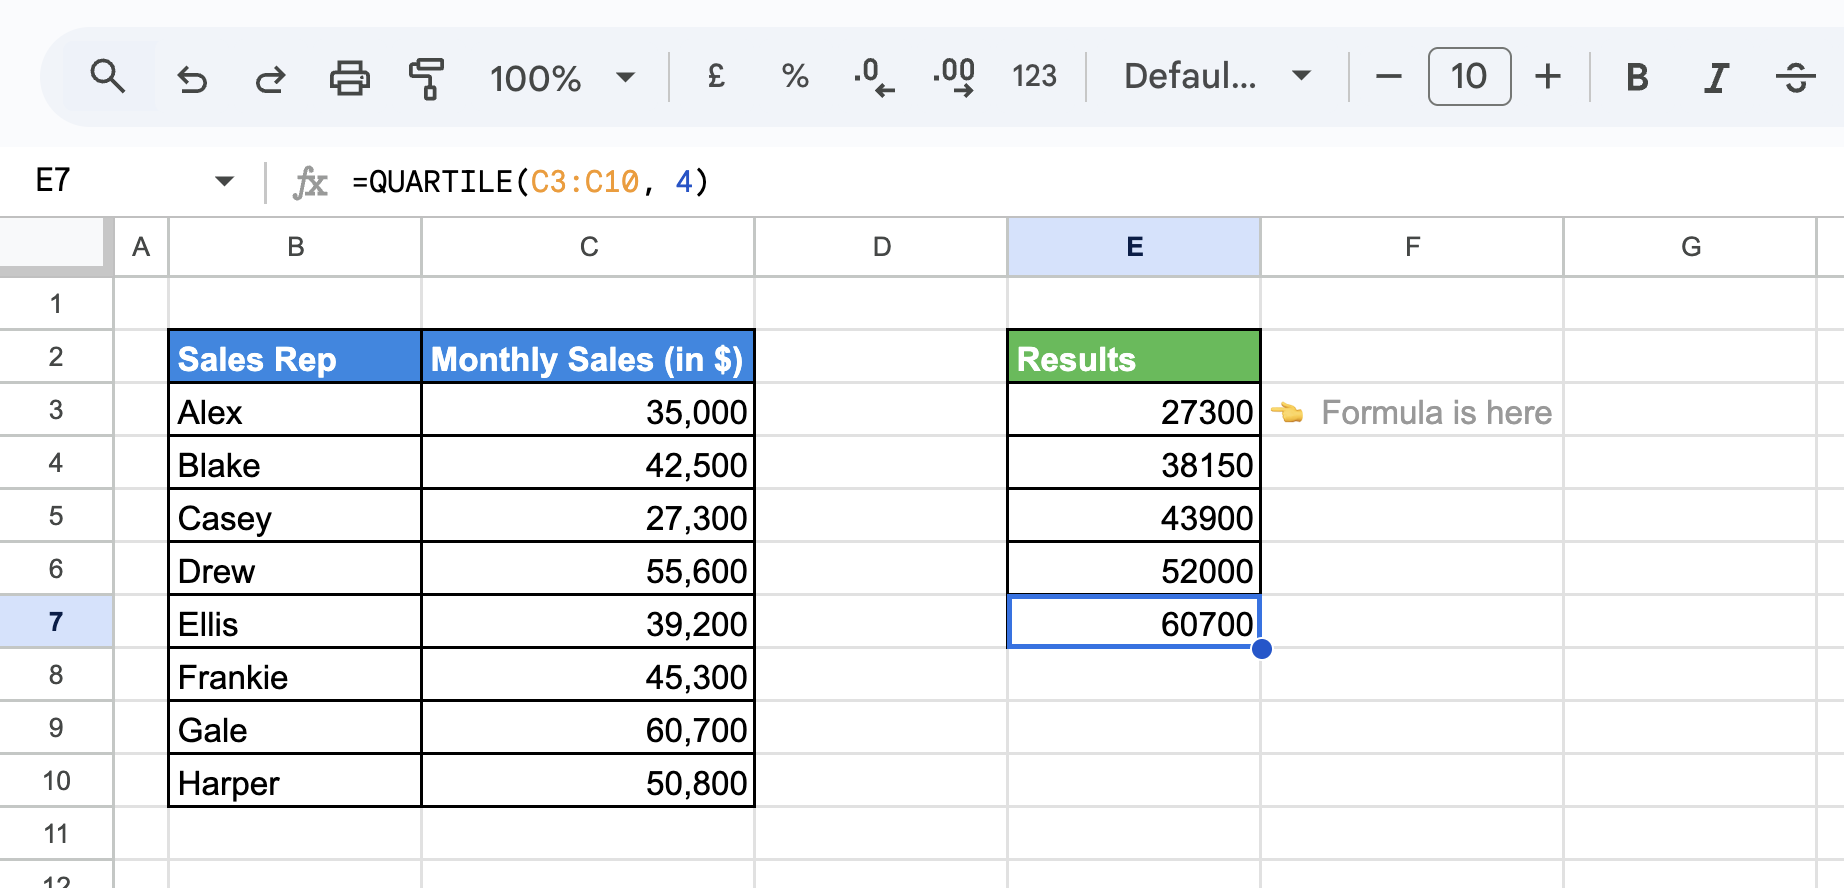Select column C header
Screen dimensions: 1844x888
click(588, 246)
